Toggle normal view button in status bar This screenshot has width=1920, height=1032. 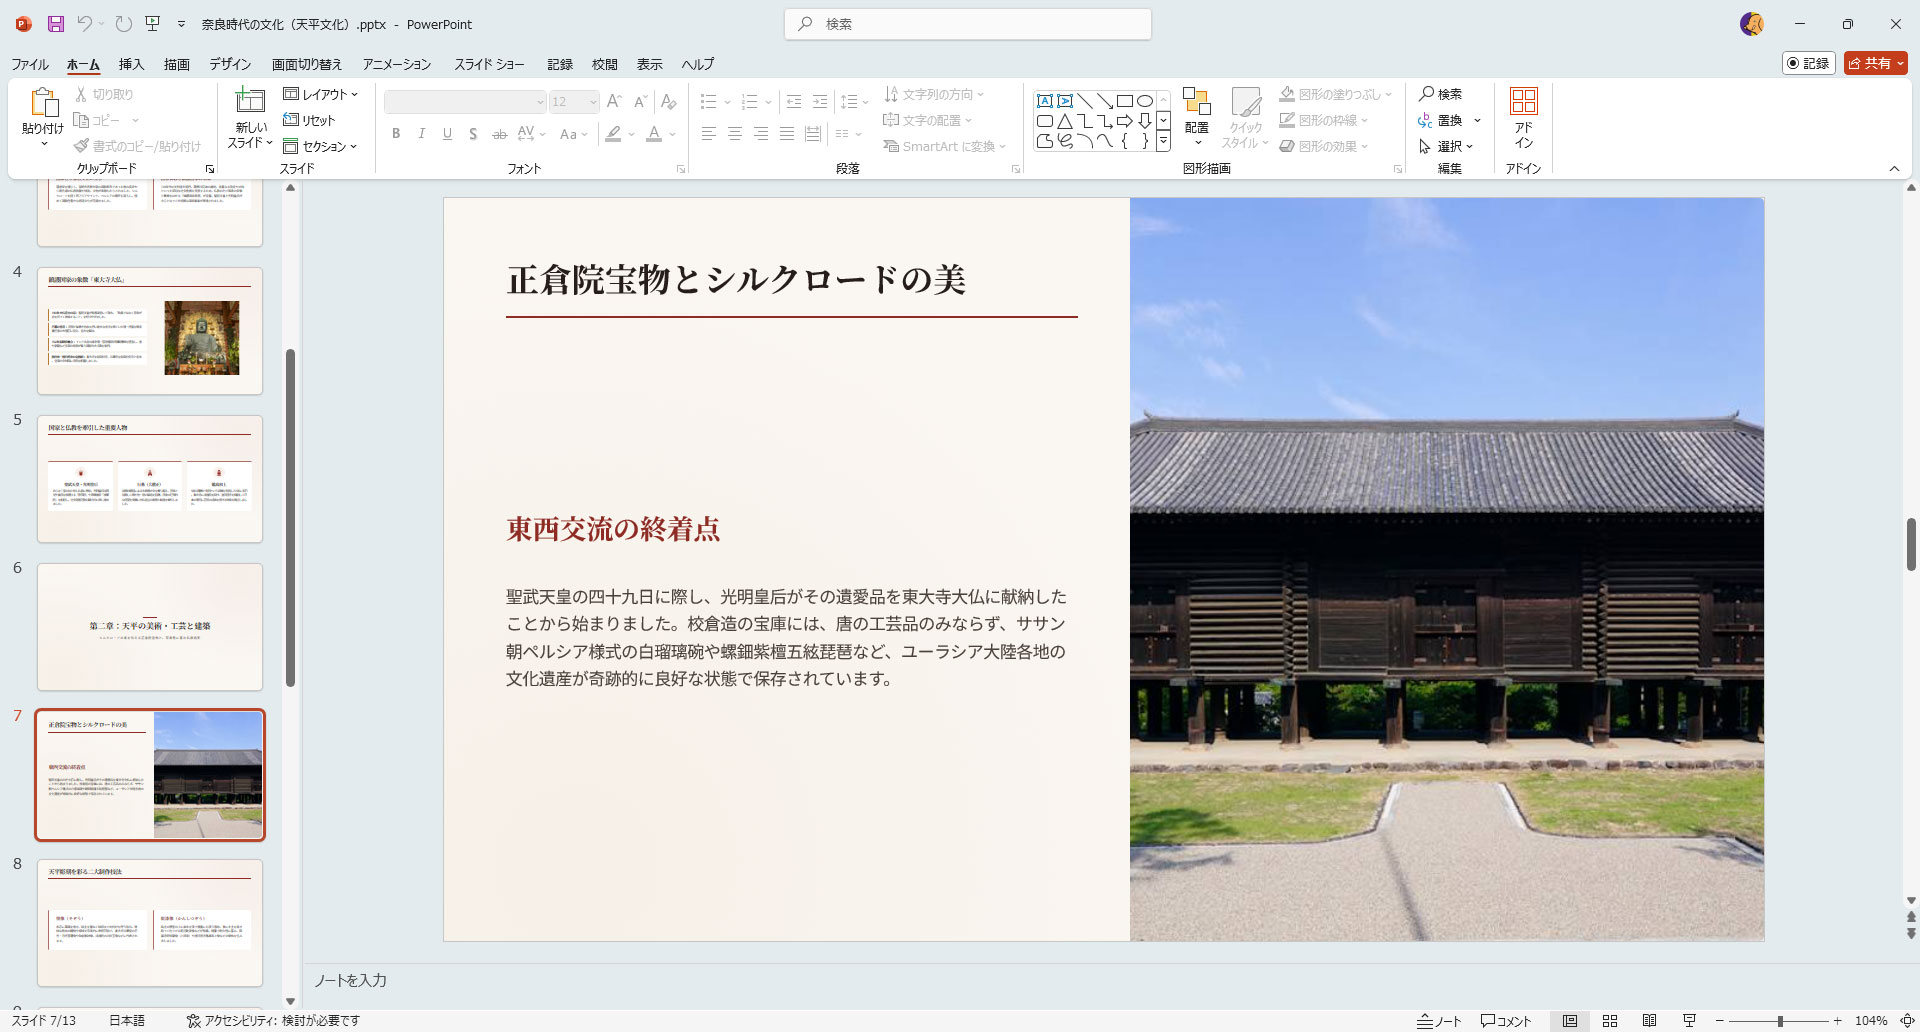1570,1021
